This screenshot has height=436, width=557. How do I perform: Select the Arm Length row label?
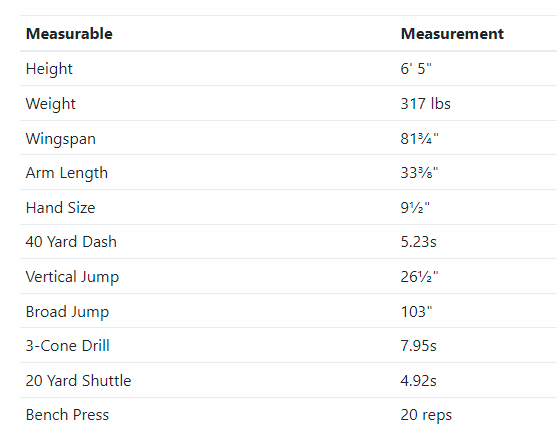[x=67, y=173]
